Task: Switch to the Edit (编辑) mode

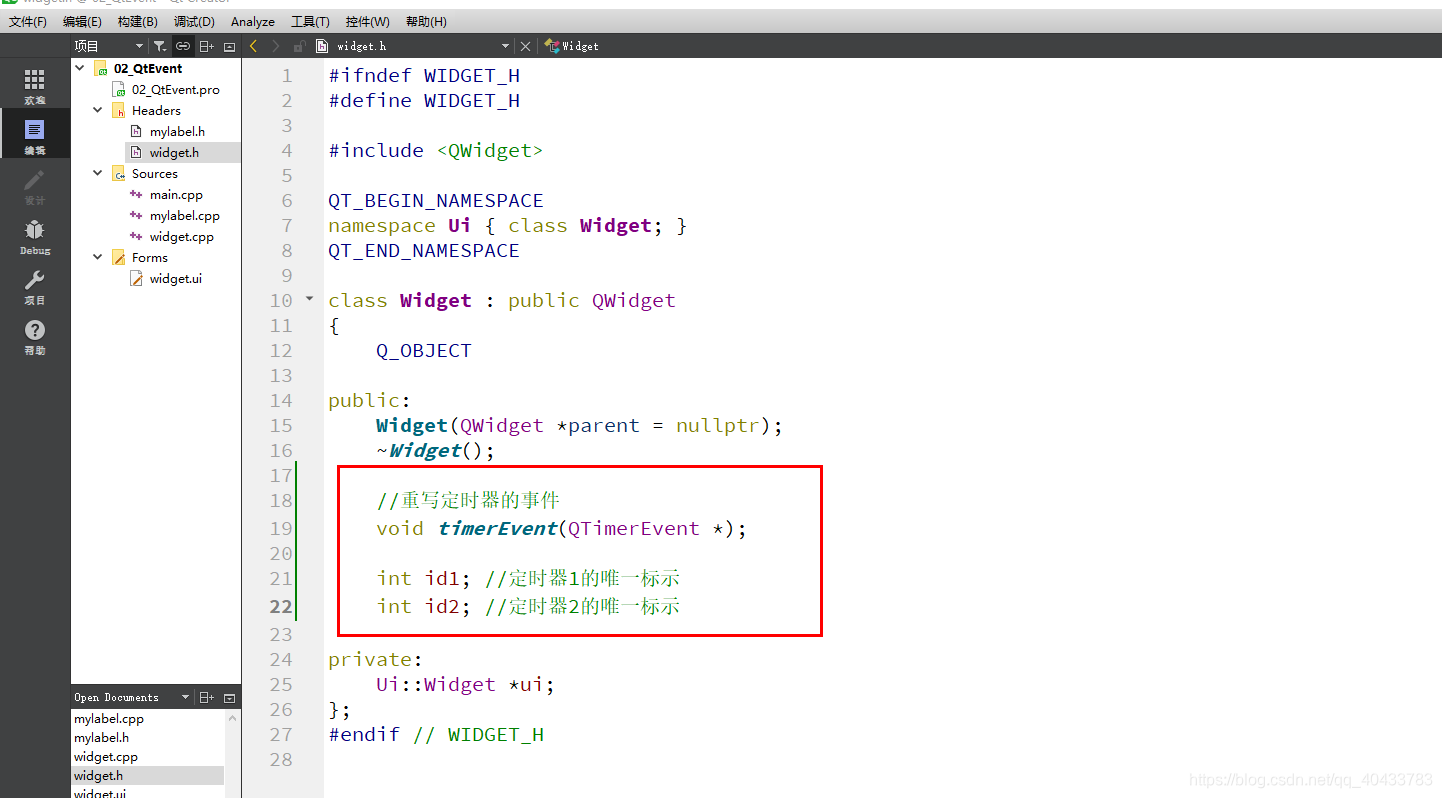Action: [x=35, y=135]
